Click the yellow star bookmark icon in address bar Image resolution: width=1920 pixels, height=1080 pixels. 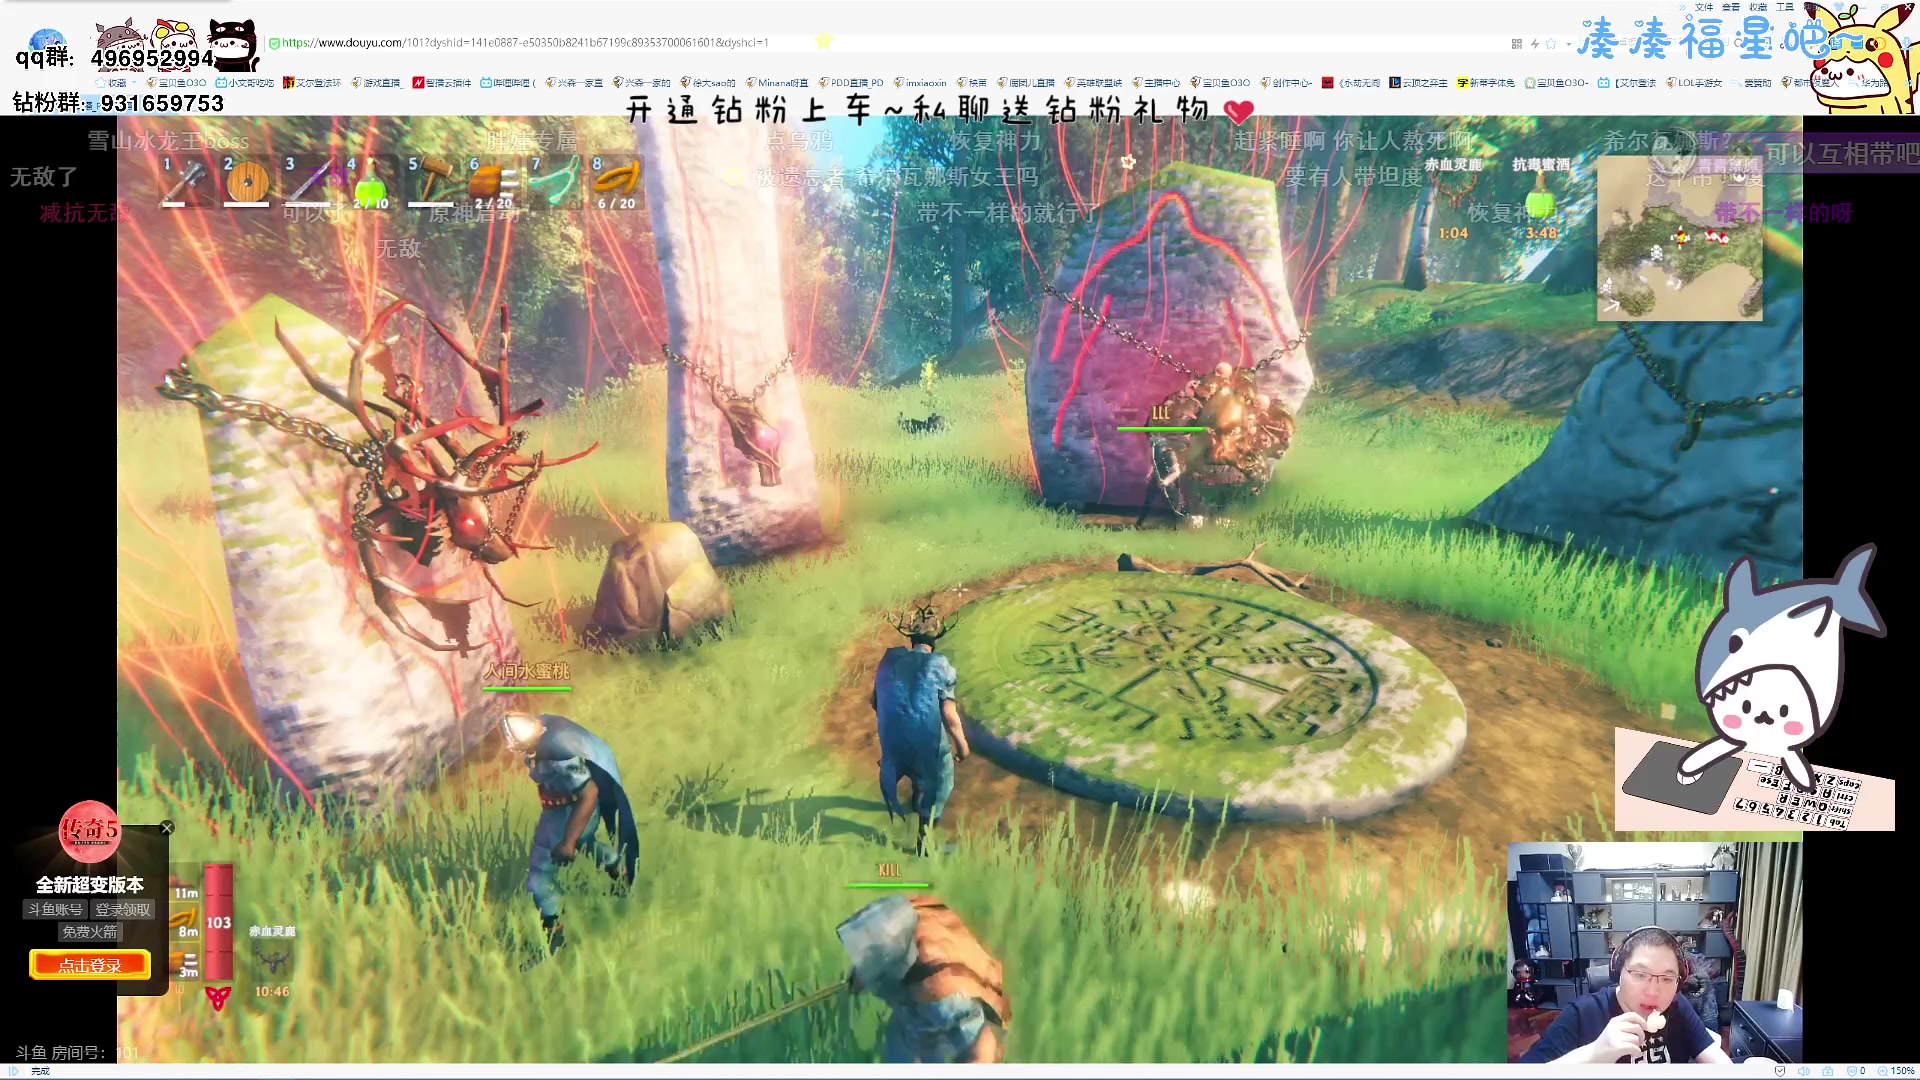pyautogui.click(x=824, y=41)
